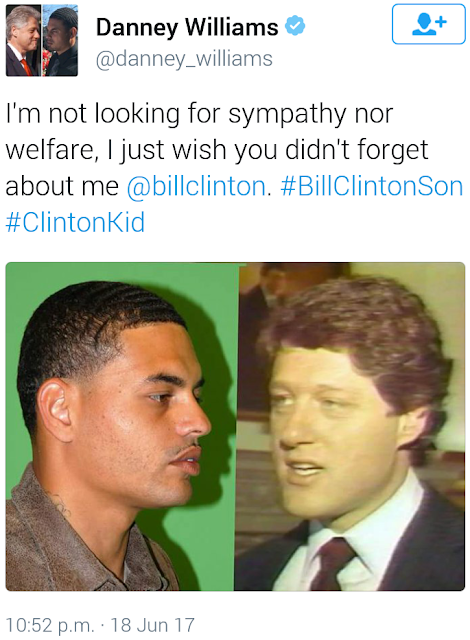Open Danney Williams display name profile
The height and width of the screenshot is (640, 470).
(187, 27)
